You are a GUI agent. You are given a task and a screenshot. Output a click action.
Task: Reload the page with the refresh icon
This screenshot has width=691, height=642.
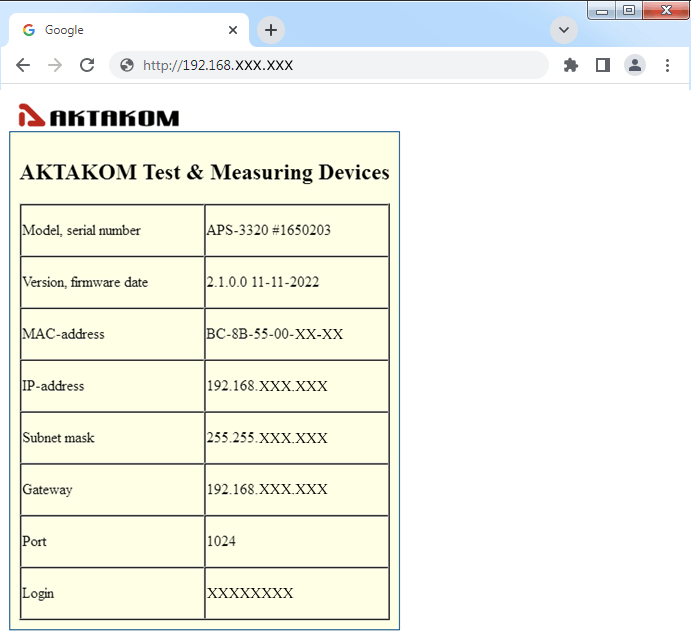pyautogui.click(x=87, y=65)
